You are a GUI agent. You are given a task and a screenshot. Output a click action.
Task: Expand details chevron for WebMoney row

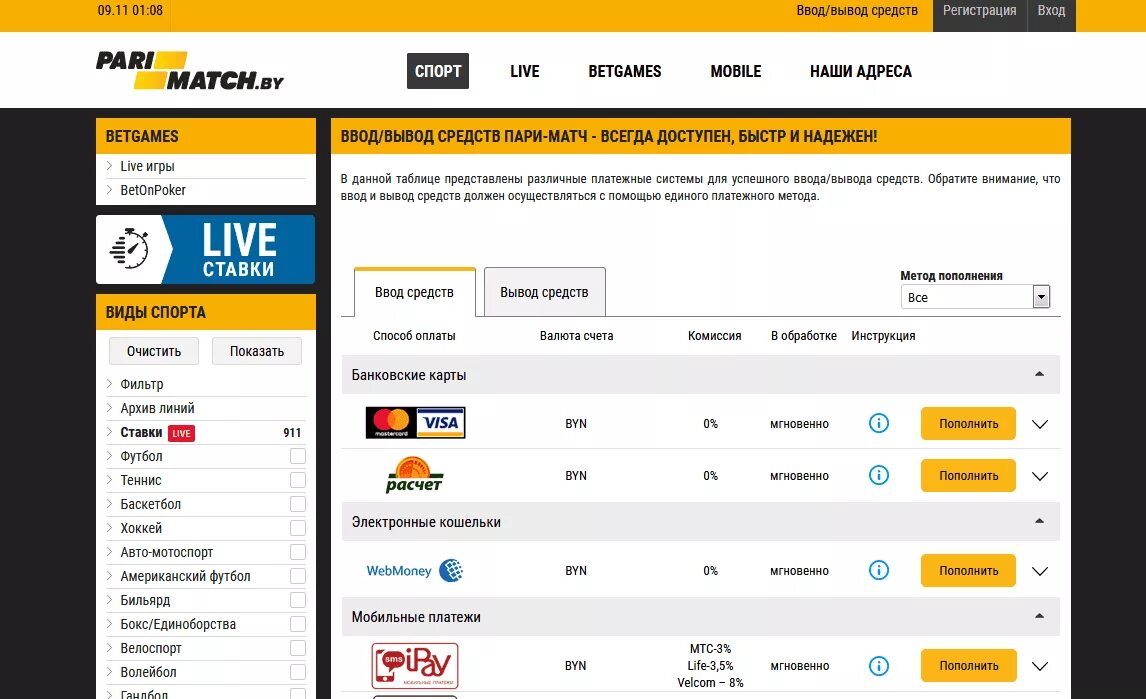[1039, 571]
